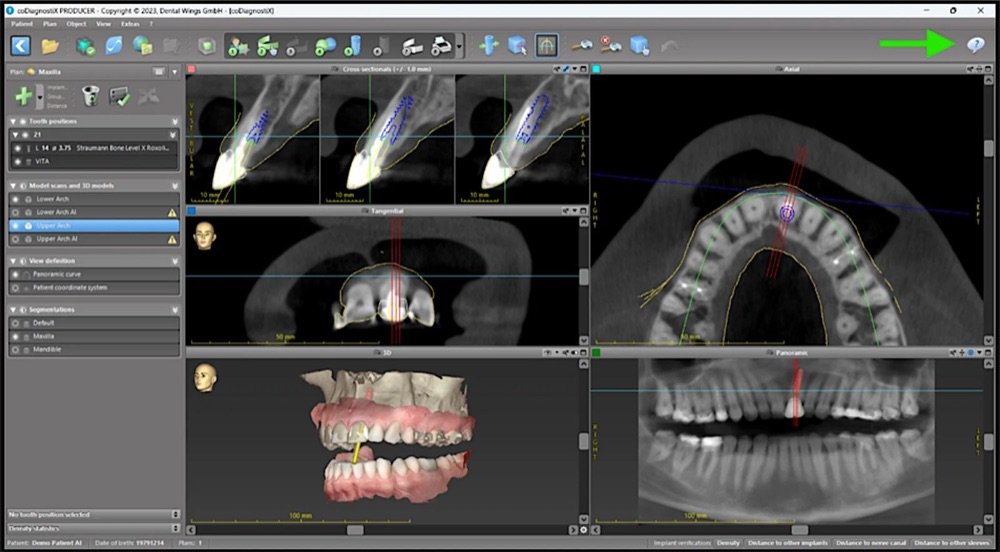Image resolution: width=1000 pixels, height=552 pixels.
Task: Click the blue back arrow button
Action: pos(21,45)
